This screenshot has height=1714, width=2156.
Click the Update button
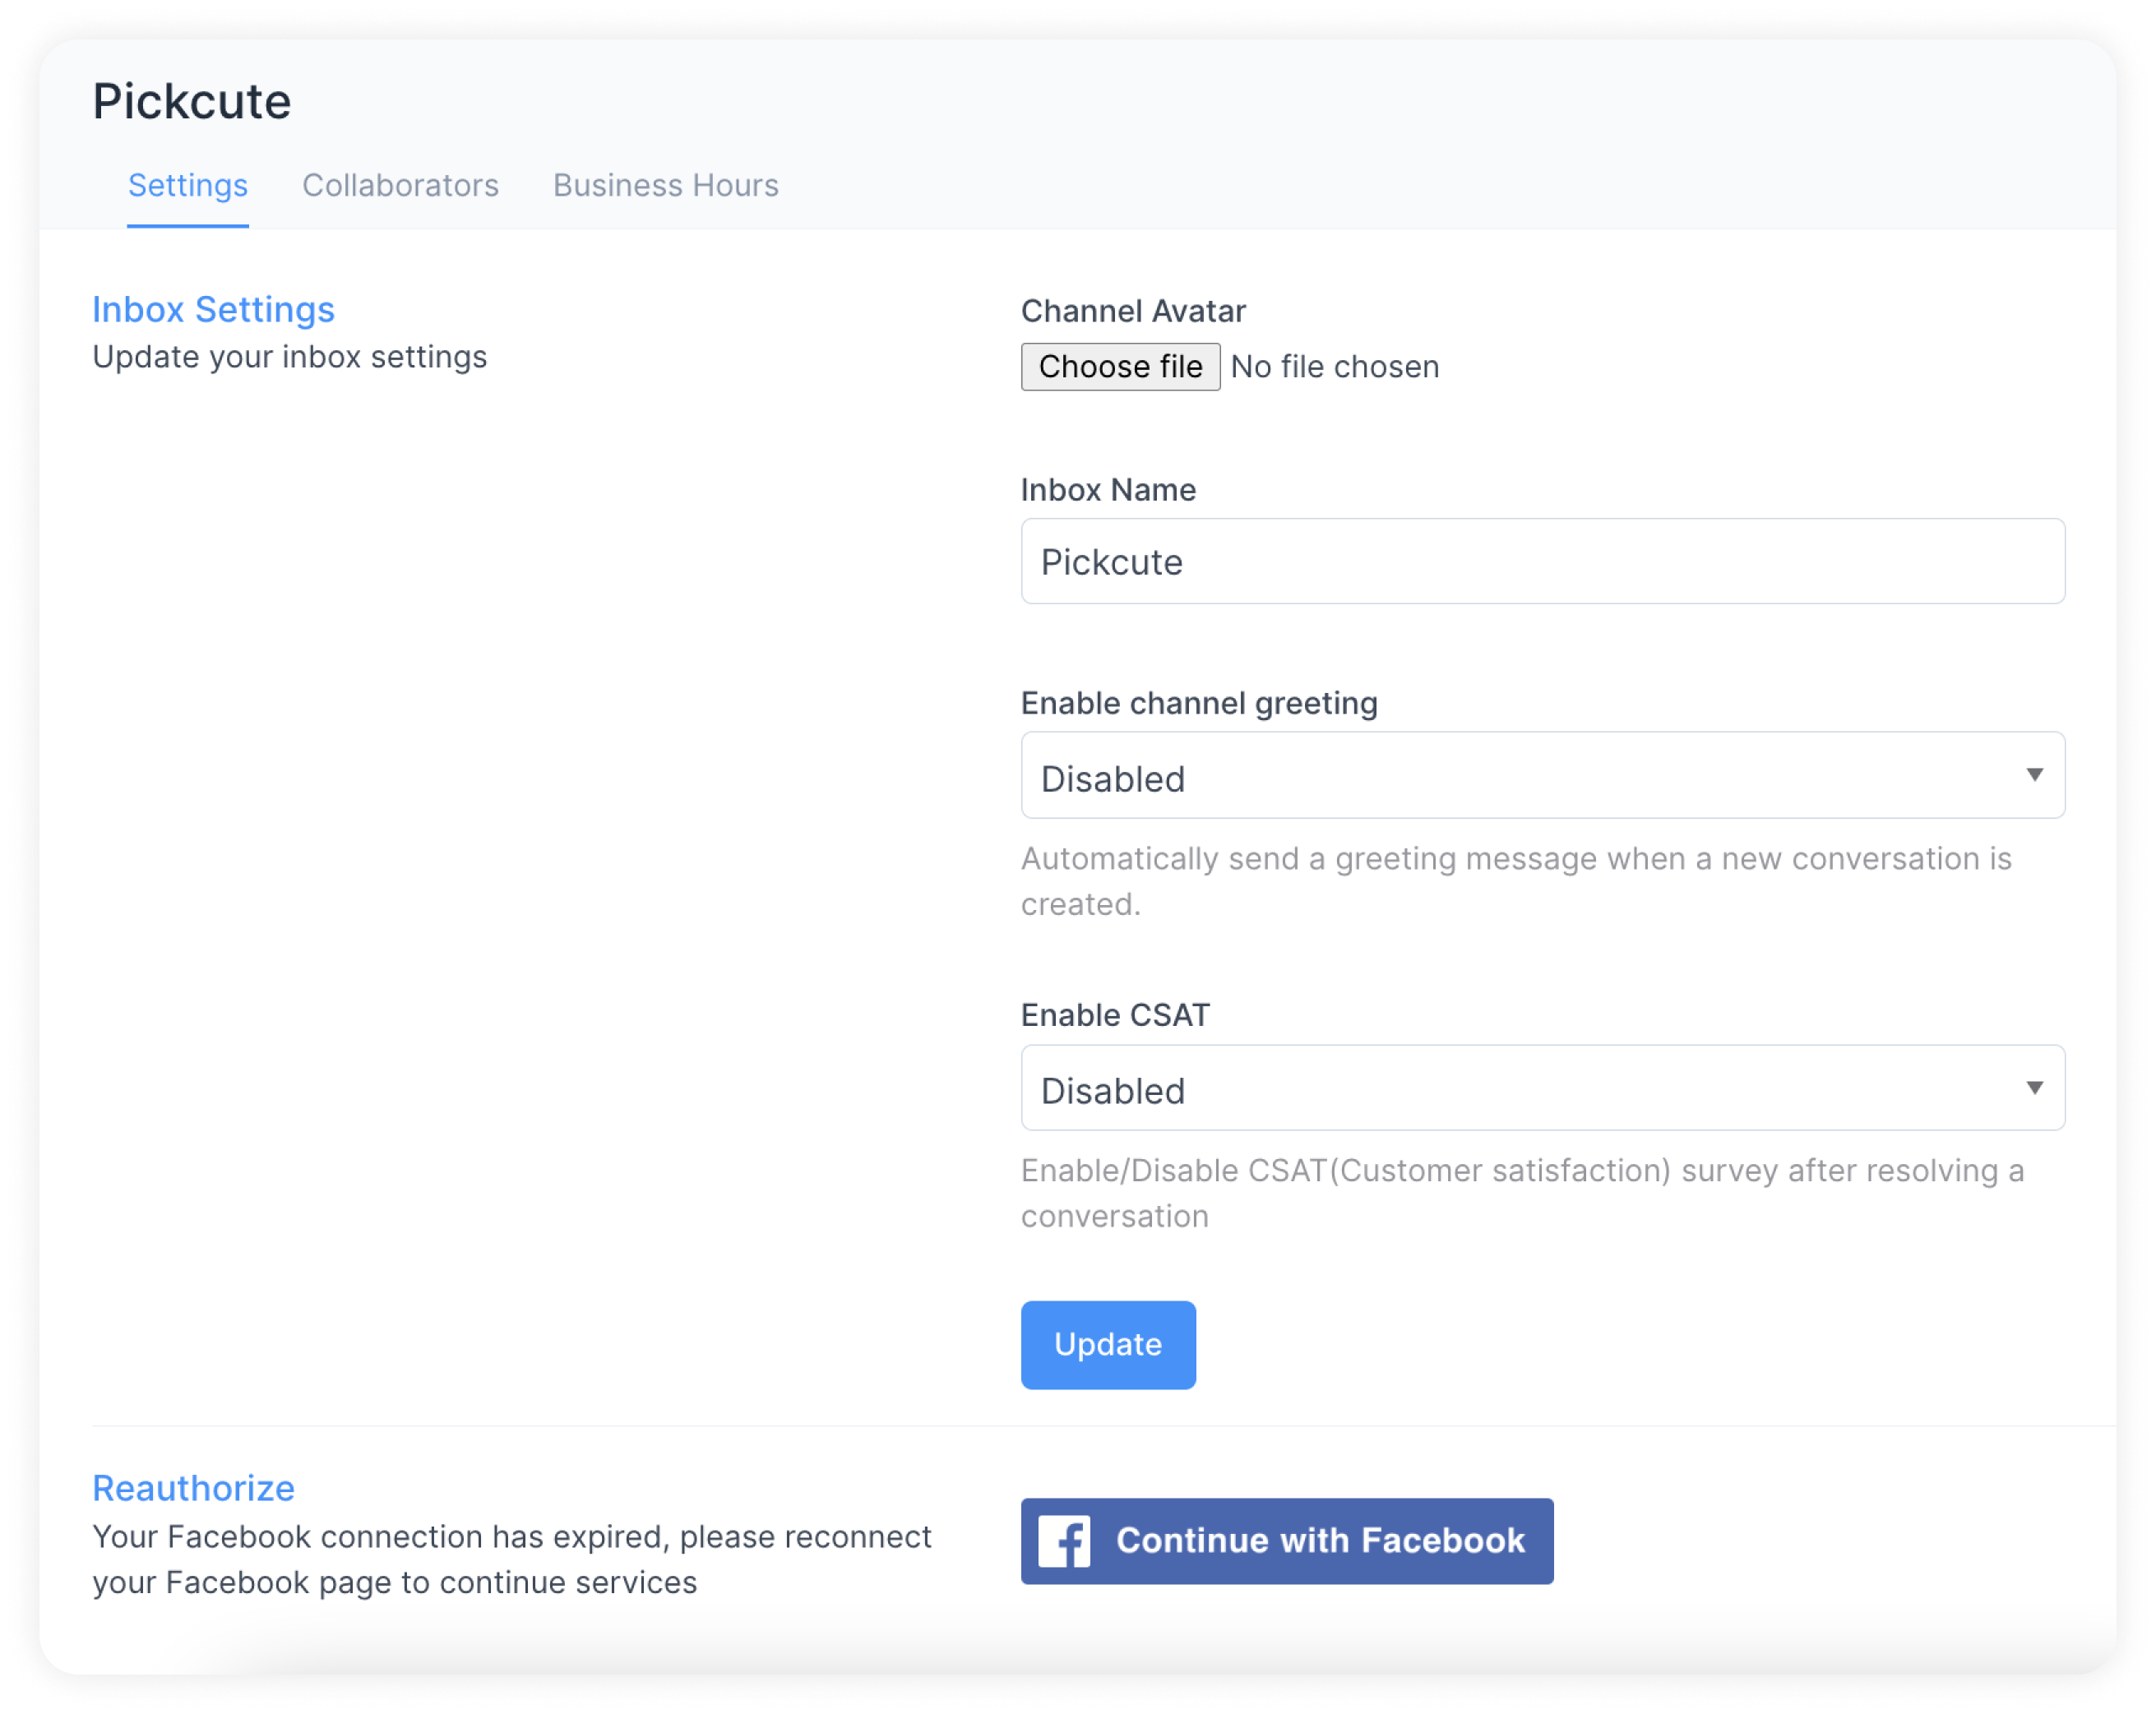(x=1109, y=1343)
